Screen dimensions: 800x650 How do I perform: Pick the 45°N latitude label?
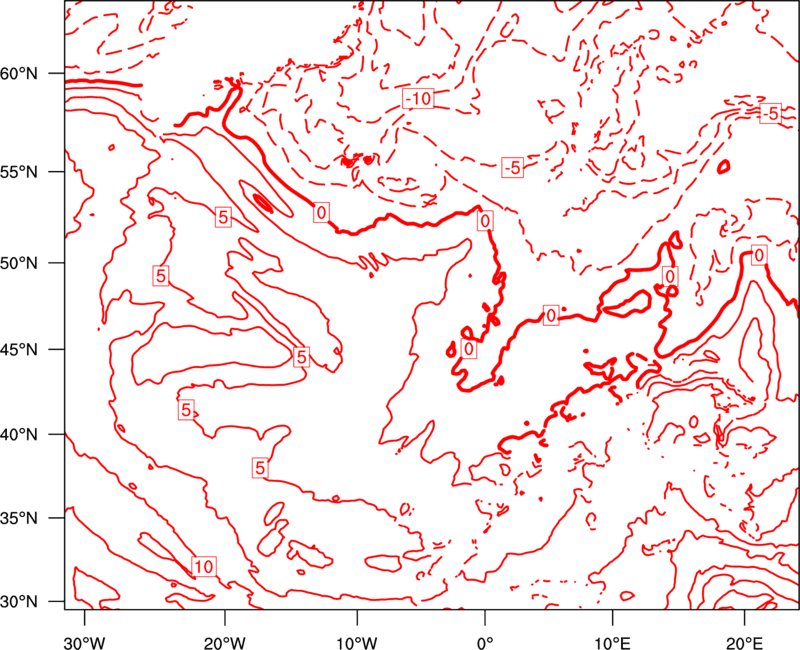tap(18, 349)
